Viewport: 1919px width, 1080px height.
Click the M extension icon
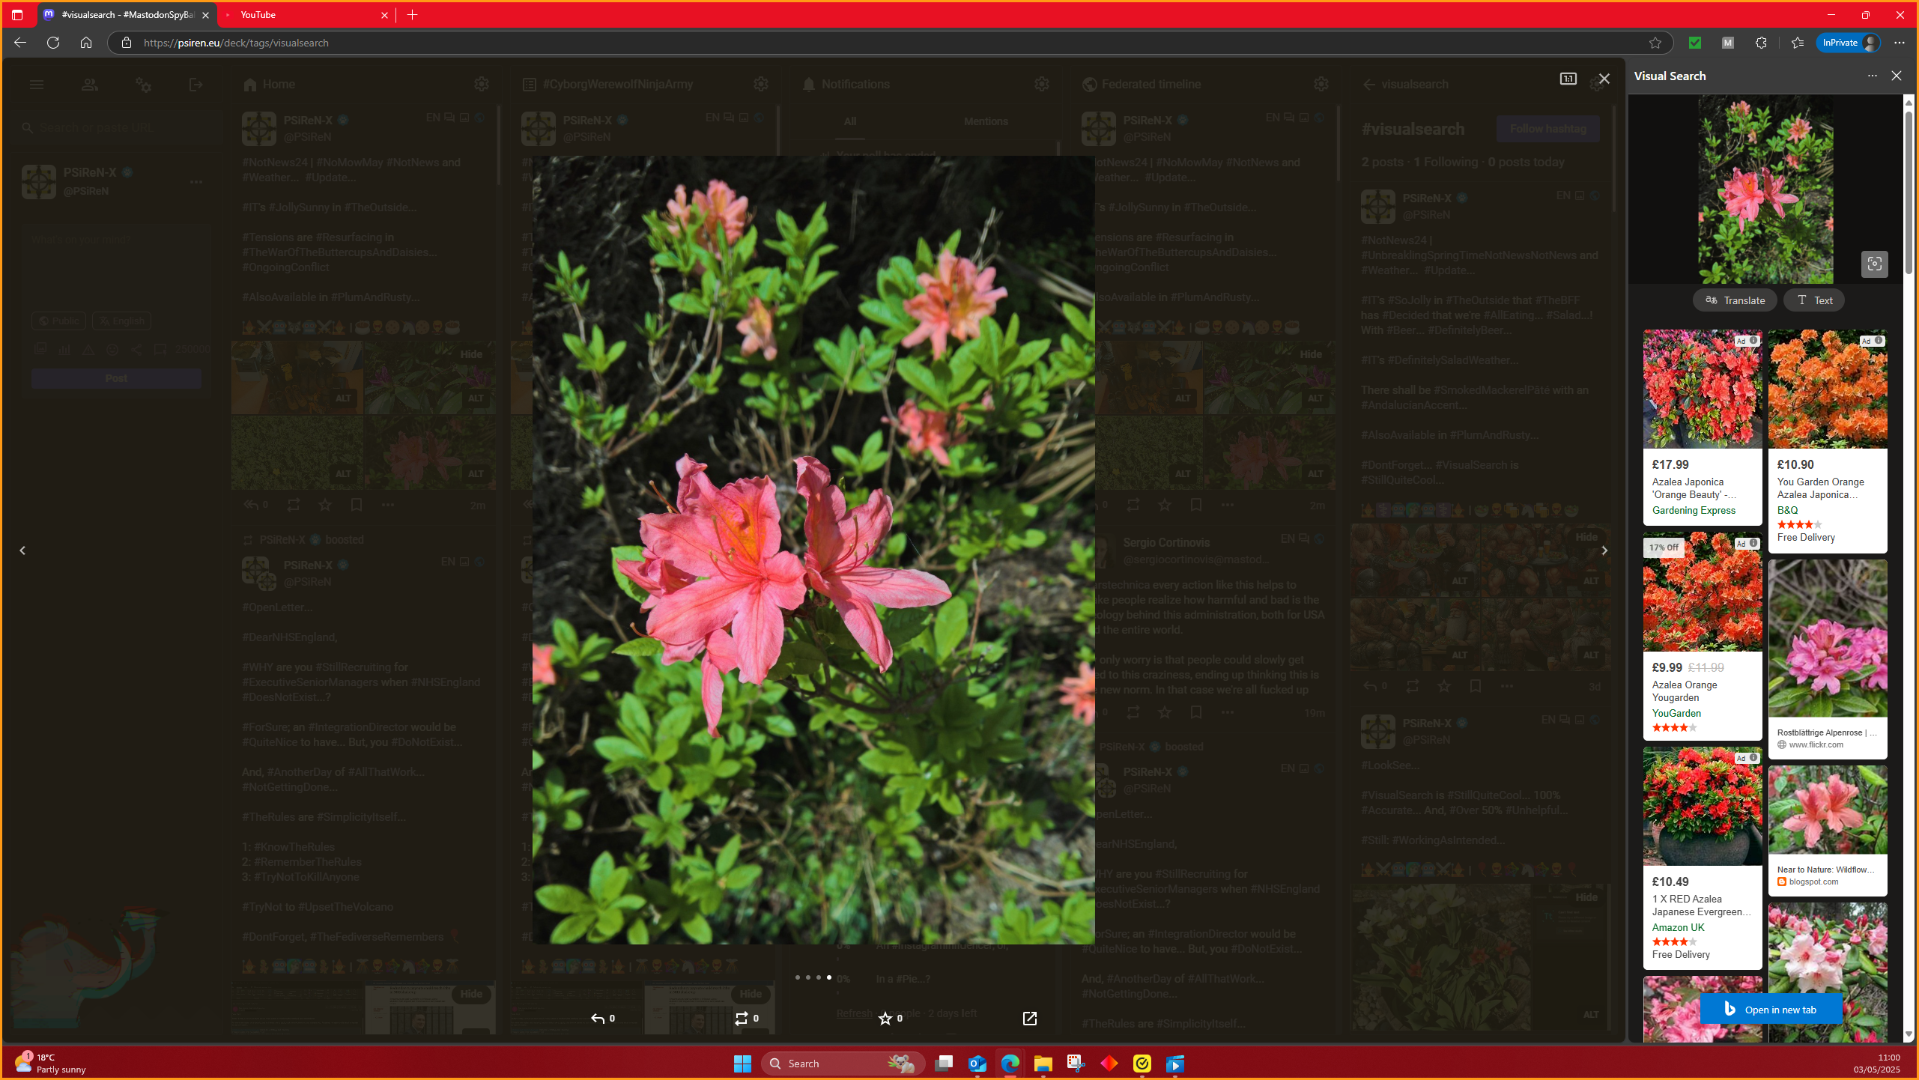[x=1728, y=43]
